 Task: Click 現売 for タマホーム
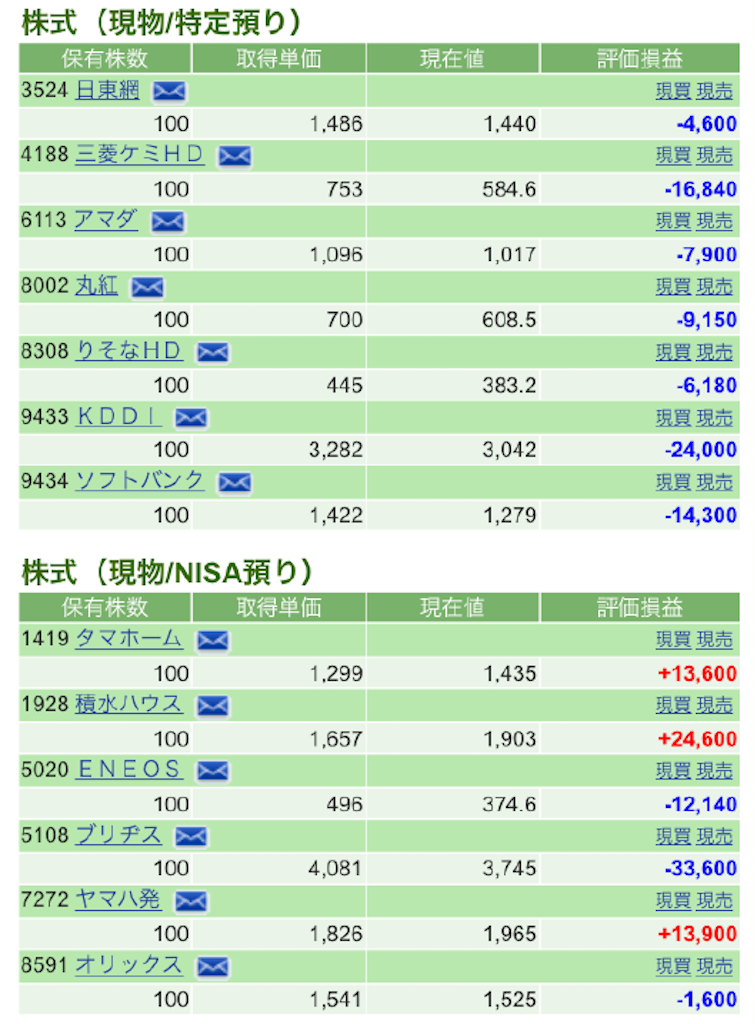tap(715, 640)
